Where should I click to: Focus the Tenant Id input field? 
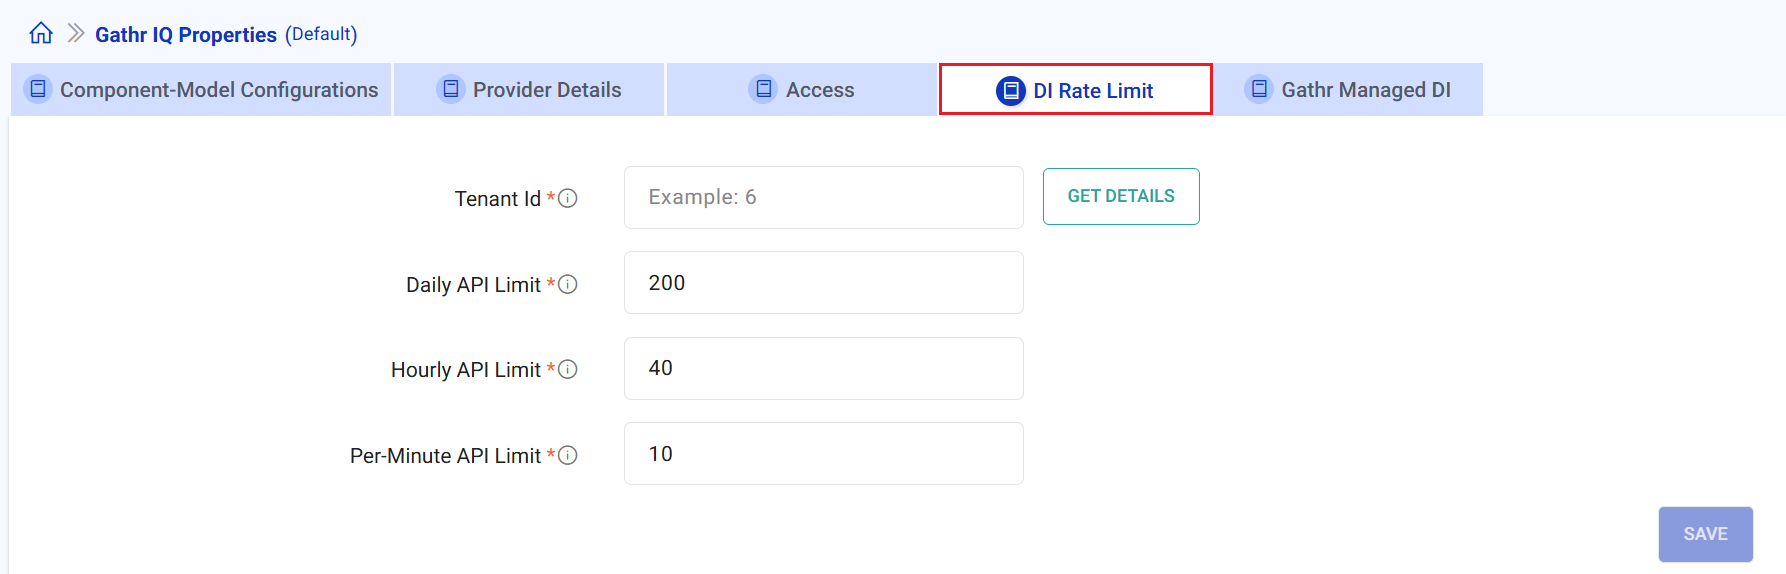tap(824, 197)
